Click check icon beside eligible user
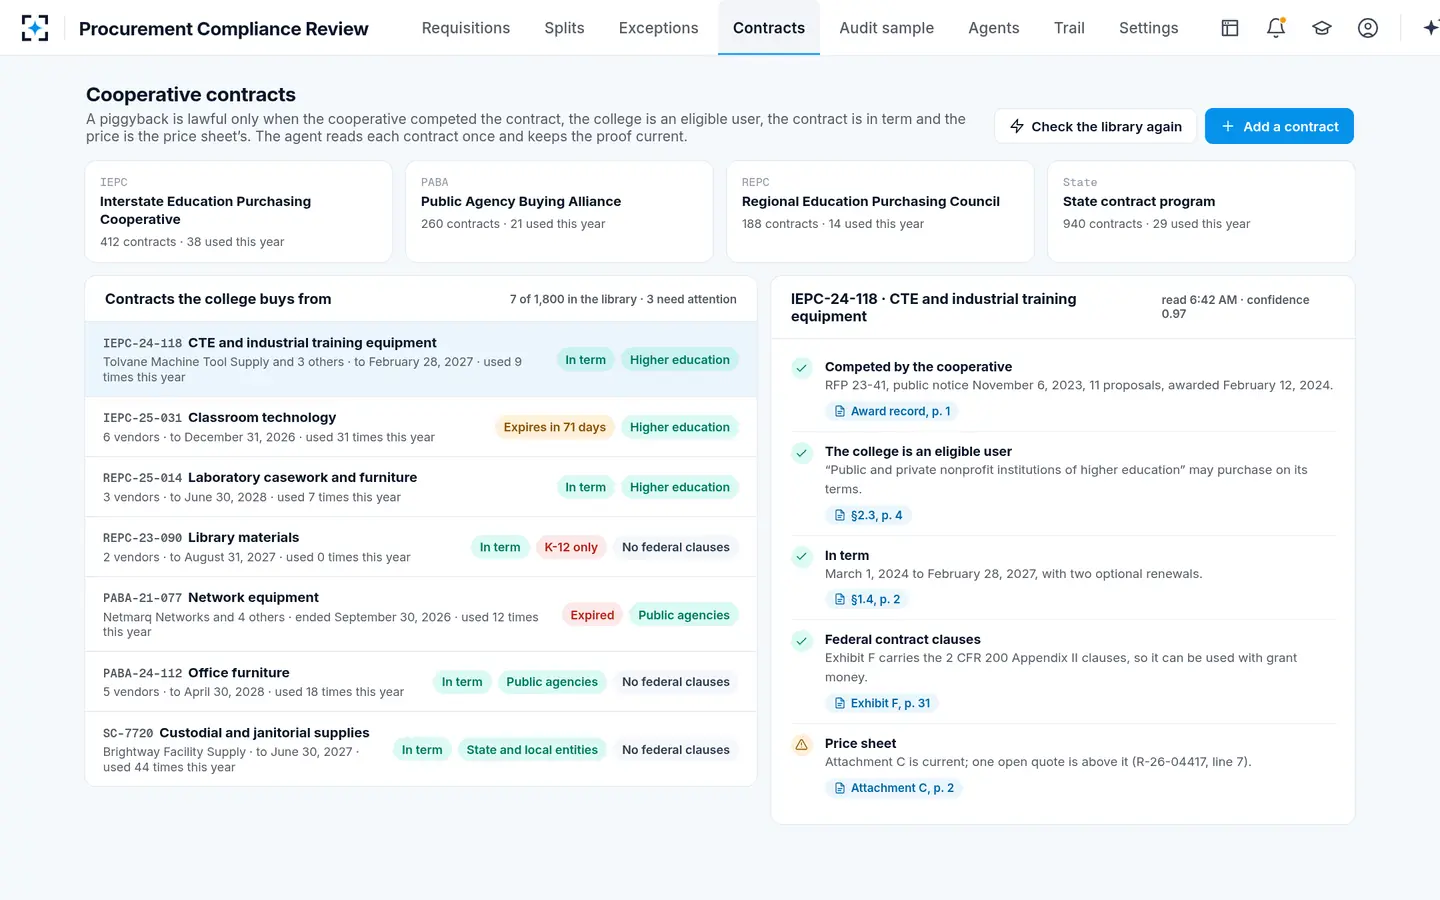This screenshot has width=1440, height=900. [x=802, y=453]
